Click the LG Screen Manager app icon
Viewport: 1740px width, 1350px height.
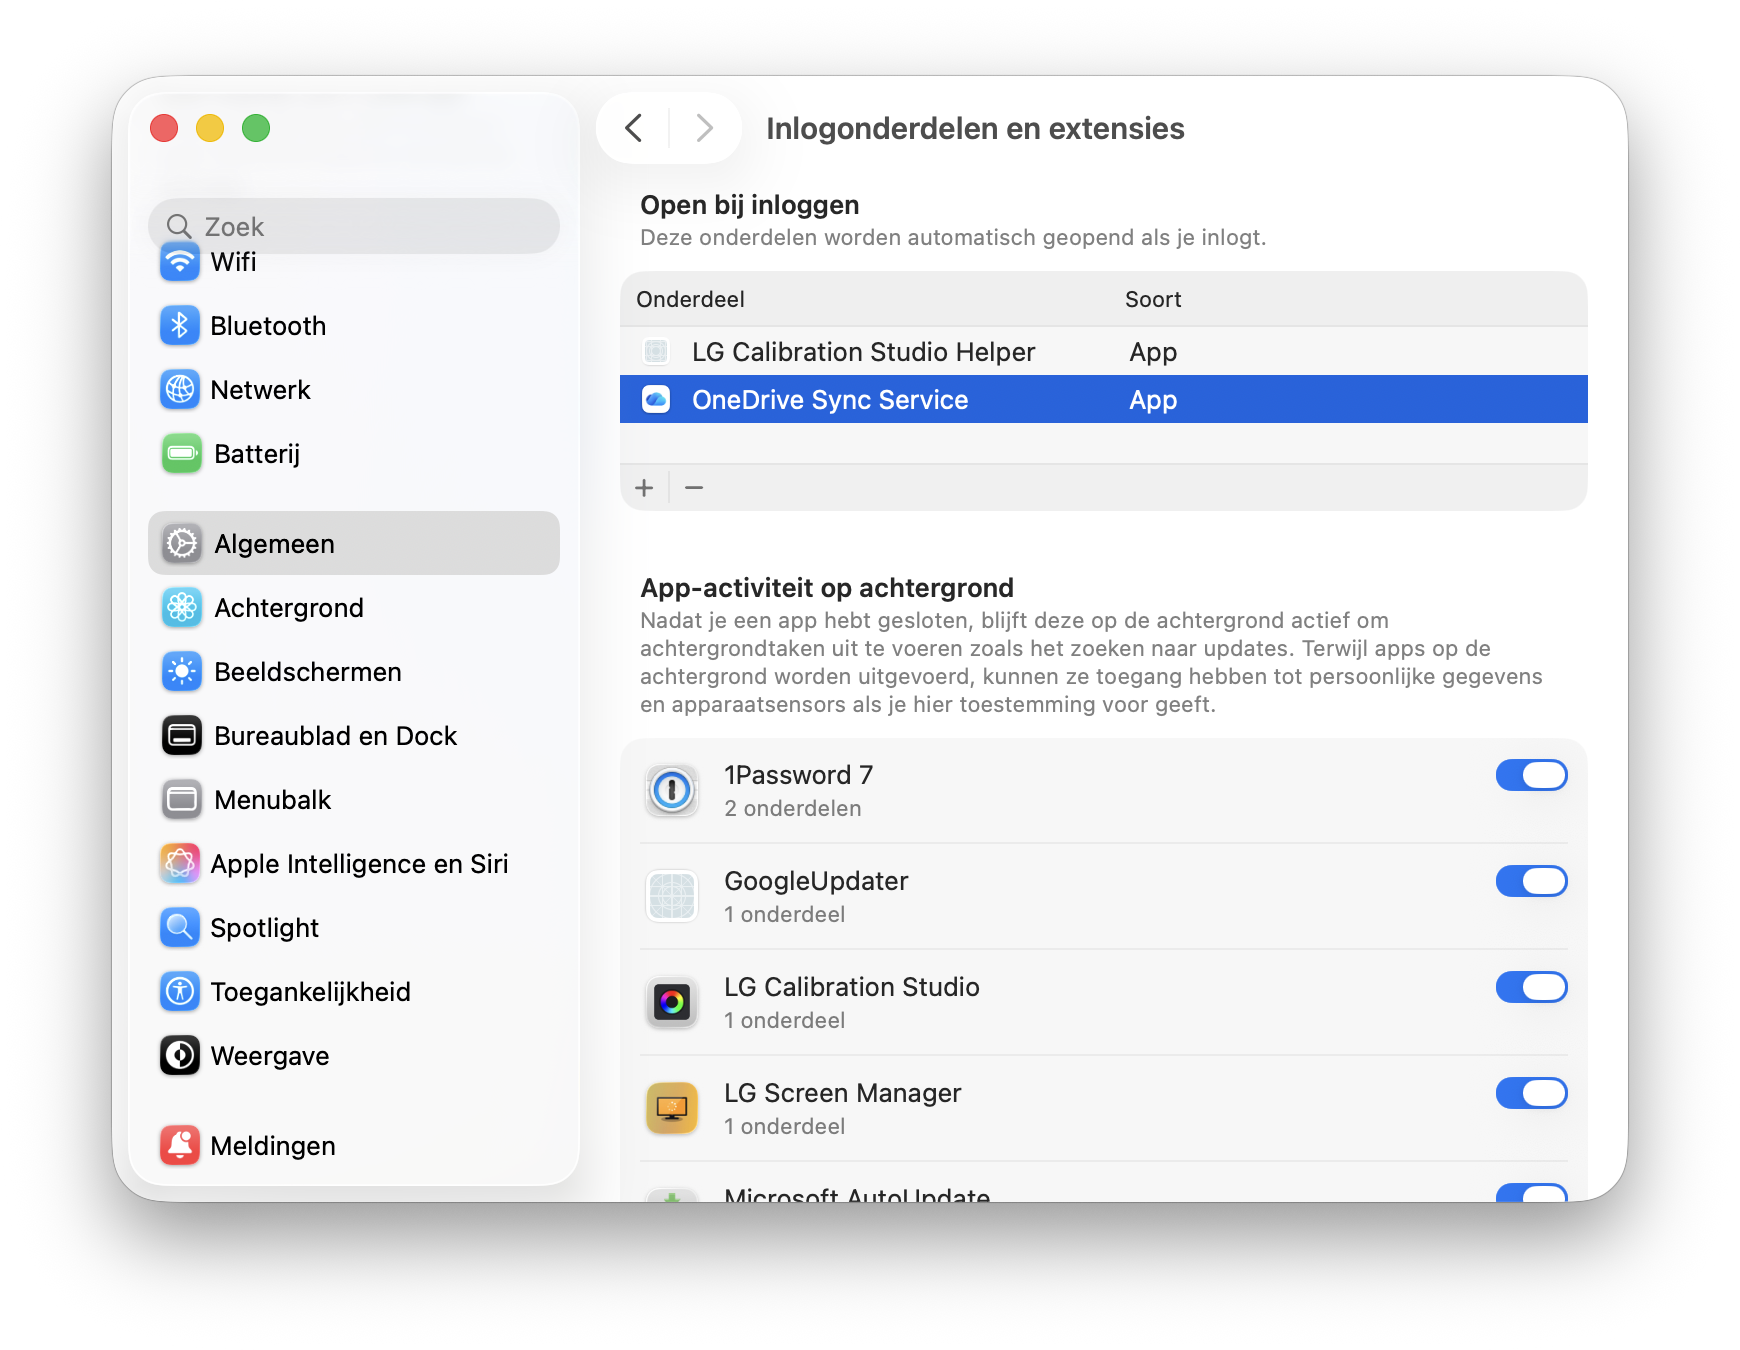coord(672,1109)
